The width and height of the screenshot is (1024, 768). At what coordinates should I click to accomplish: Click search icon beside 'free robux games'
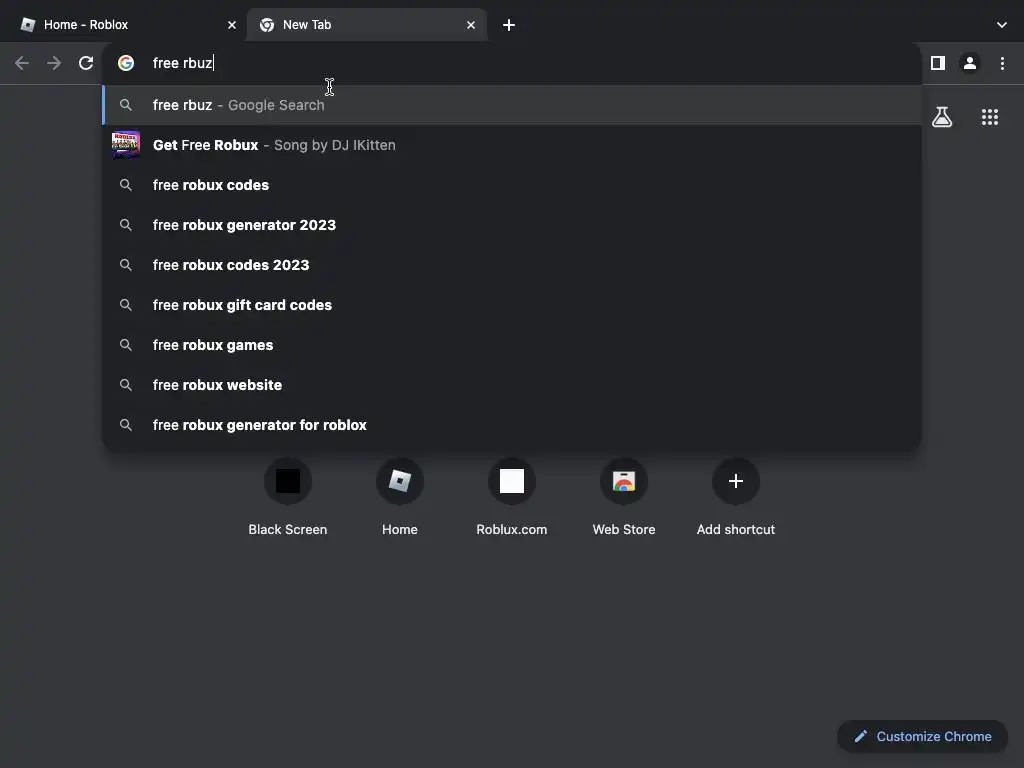click(126, 345)
